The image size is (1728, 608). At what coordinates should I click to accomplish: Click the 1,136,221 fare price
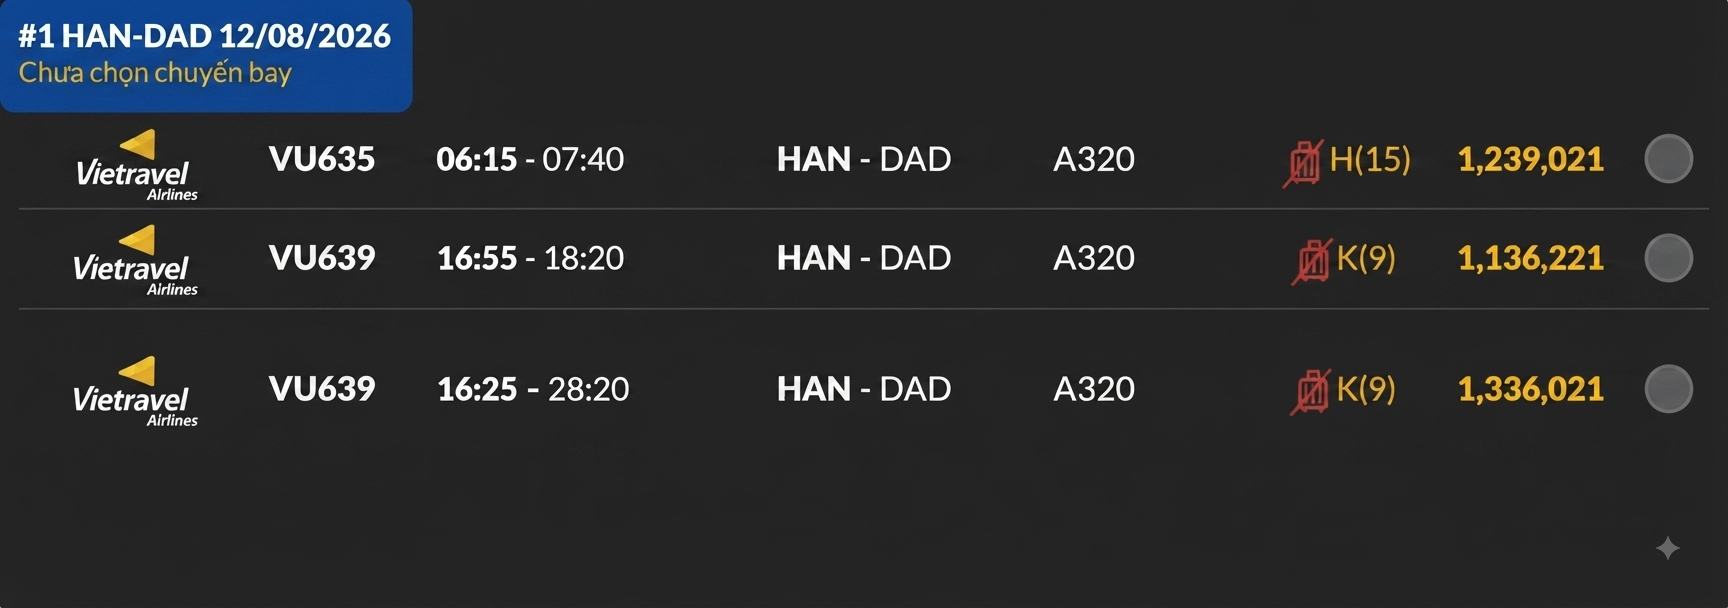pos(1530,258)
